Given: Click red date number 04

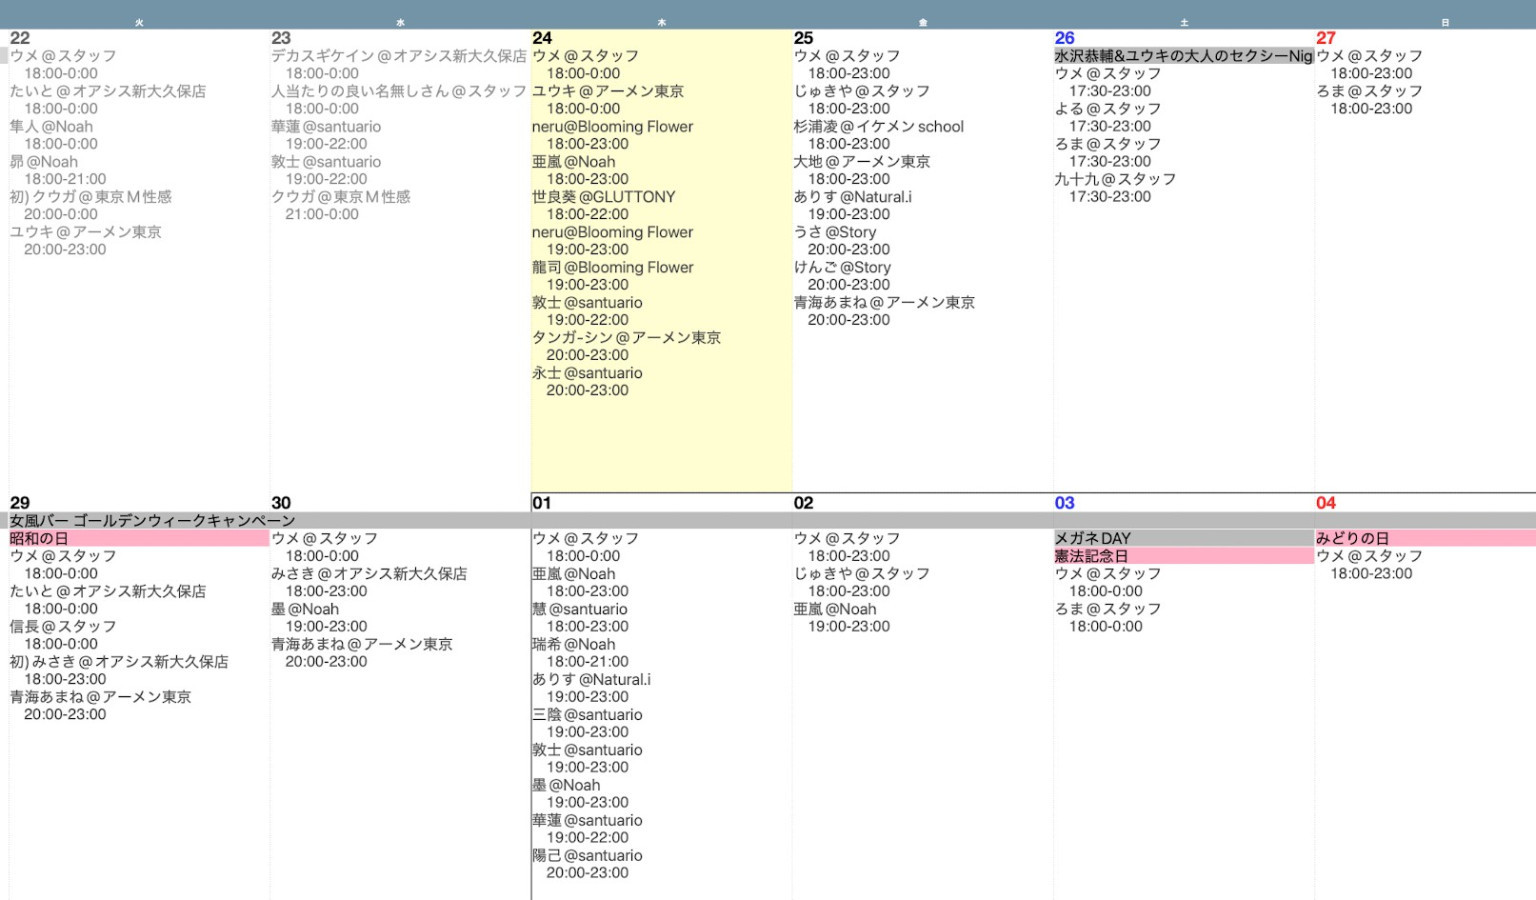Looking at the screenshot, I should tap(1326, 503).
